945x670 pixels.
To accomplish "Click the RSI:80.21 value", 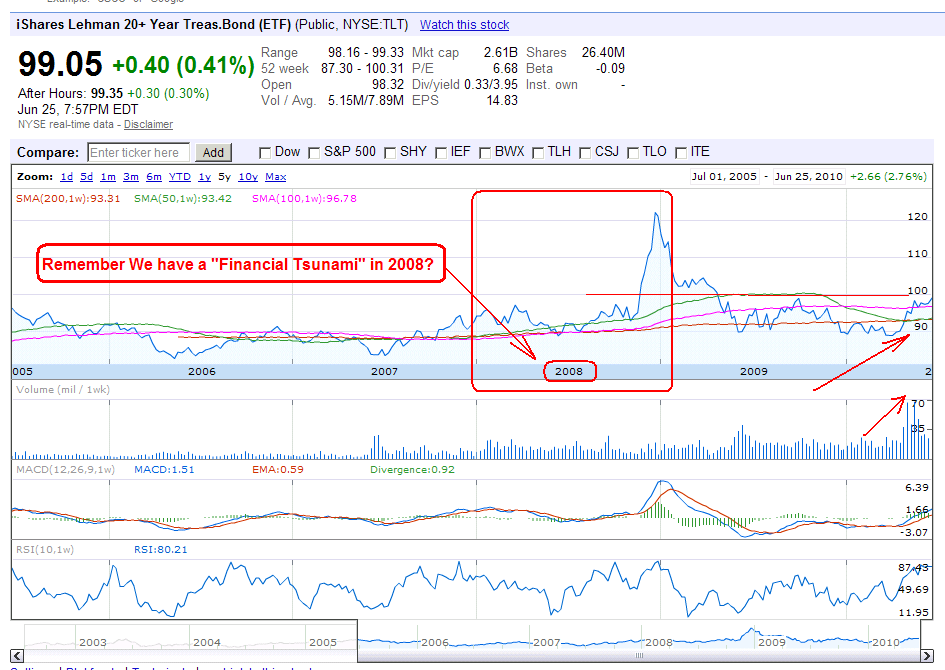I will point(160,549).
